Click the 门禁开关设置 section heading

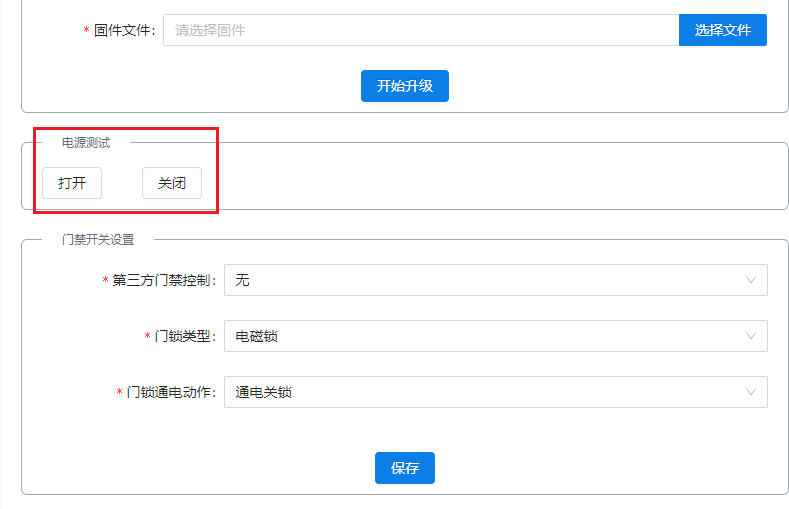tap(98, 240)
